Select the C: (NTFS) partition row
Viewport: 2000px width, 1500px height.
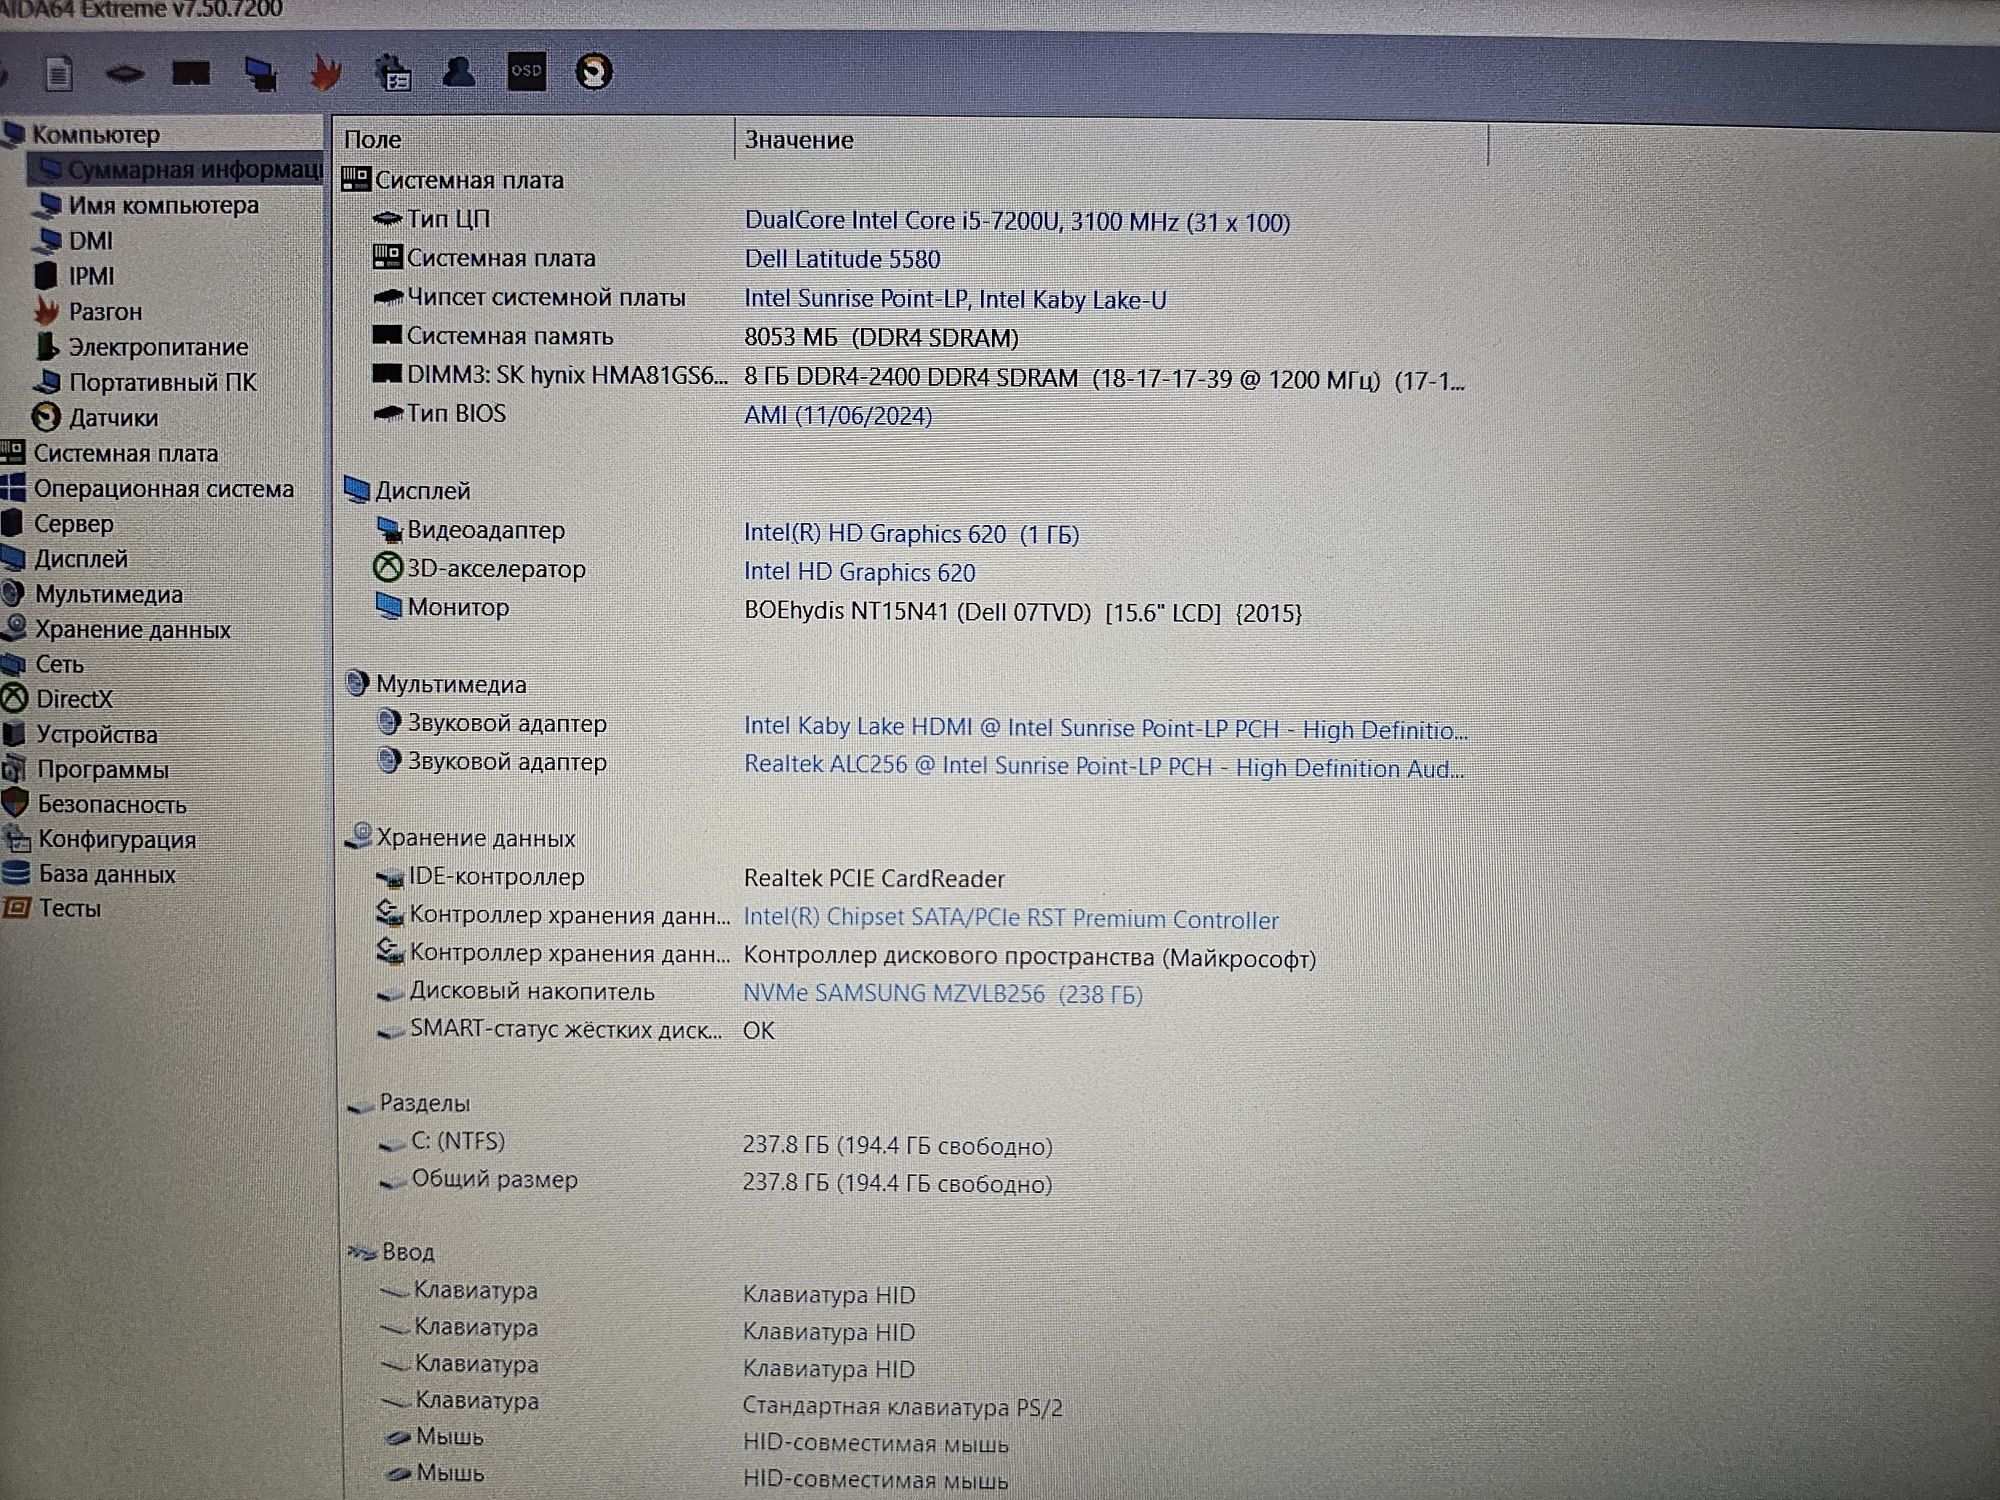tap(716, 1143)
